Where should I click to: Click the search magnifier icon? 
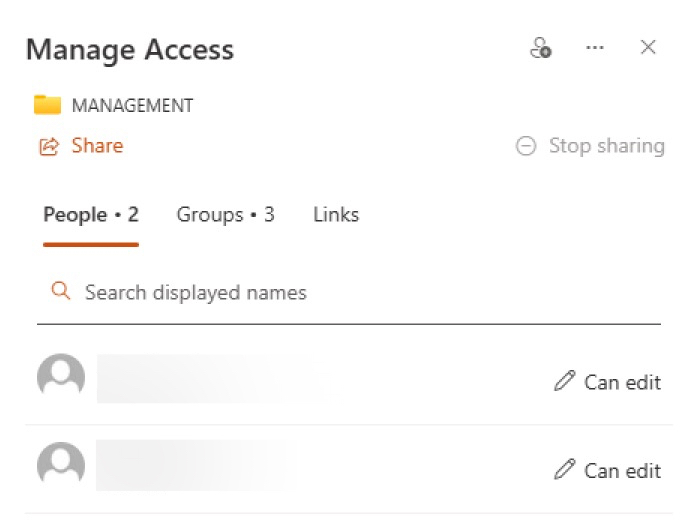pos(61,292)
